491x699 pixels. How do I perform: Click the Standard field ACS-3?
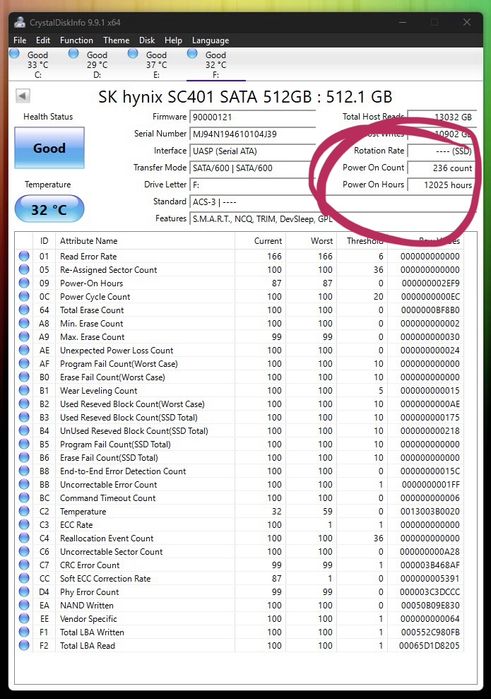(x=332, y=202)
